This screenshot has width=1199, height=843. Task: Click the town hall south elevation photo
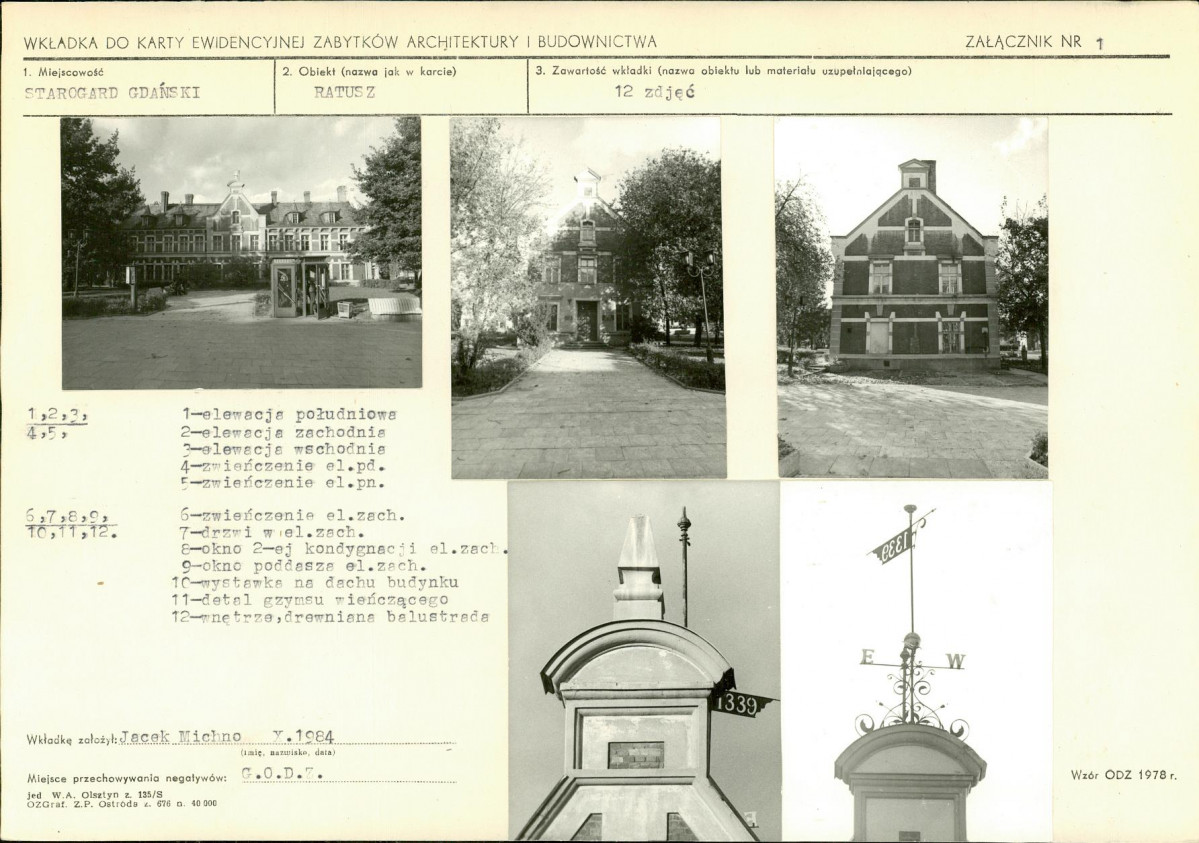click(241, 253)
